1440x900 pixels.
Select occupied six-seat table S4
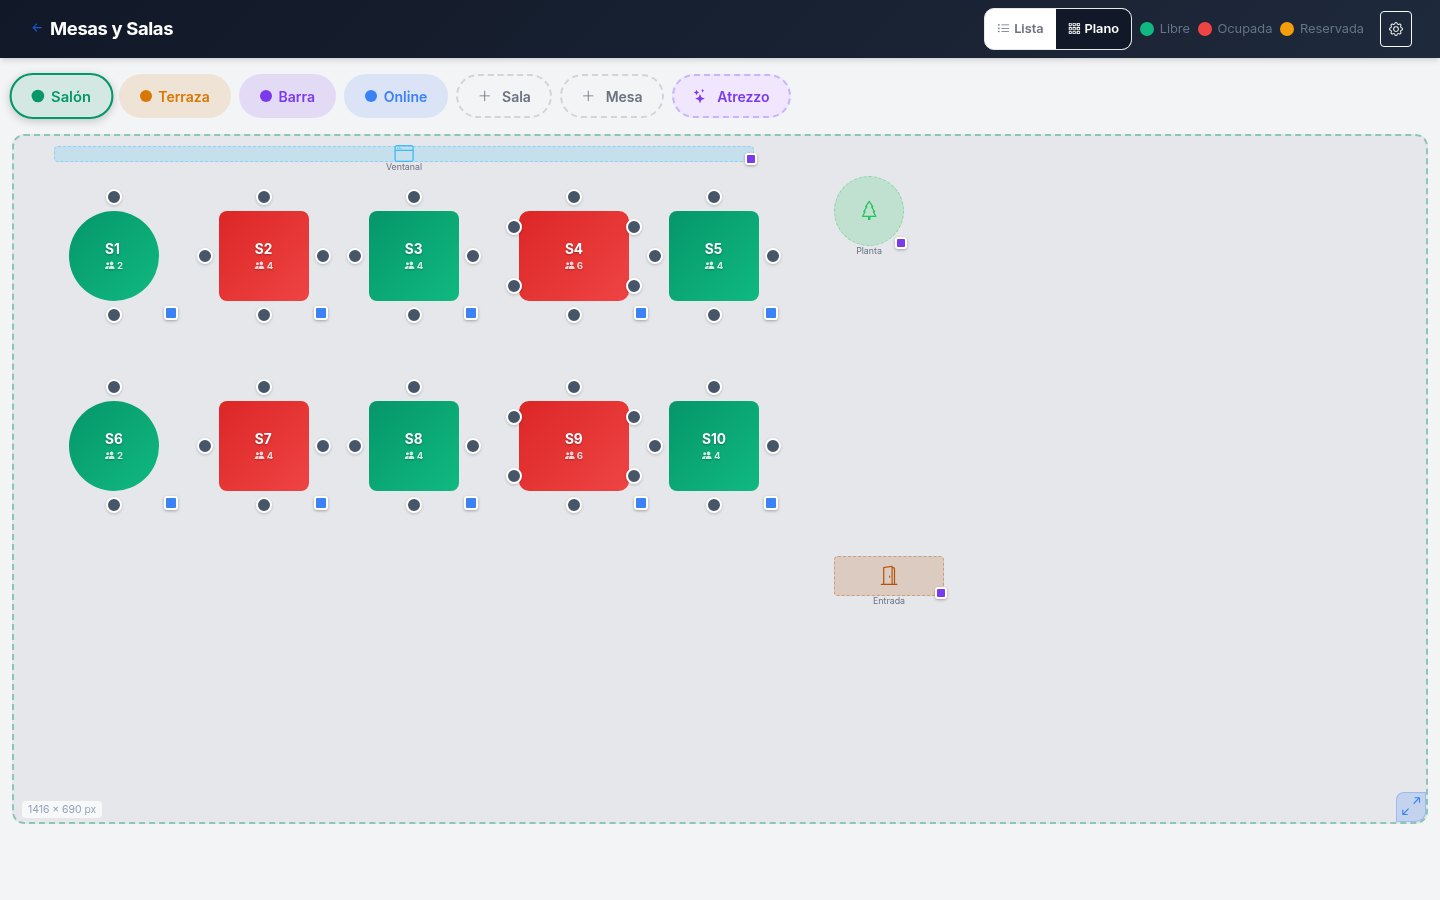(574, 256)
